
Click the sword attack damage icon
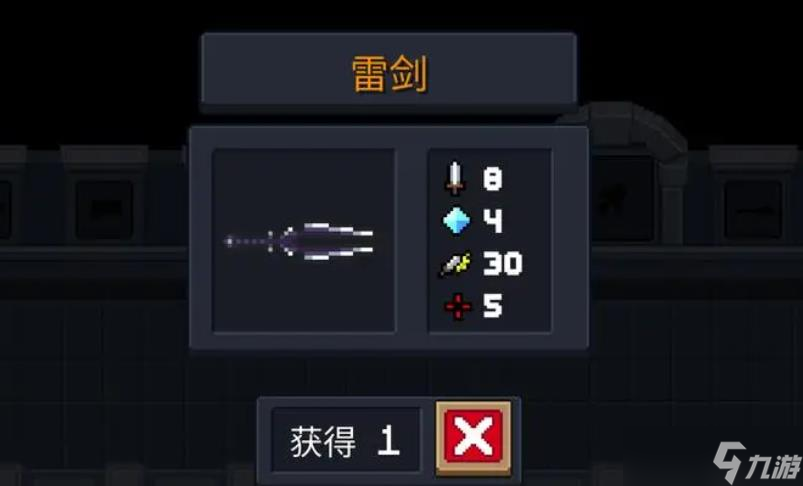click(x=454, y=179)
